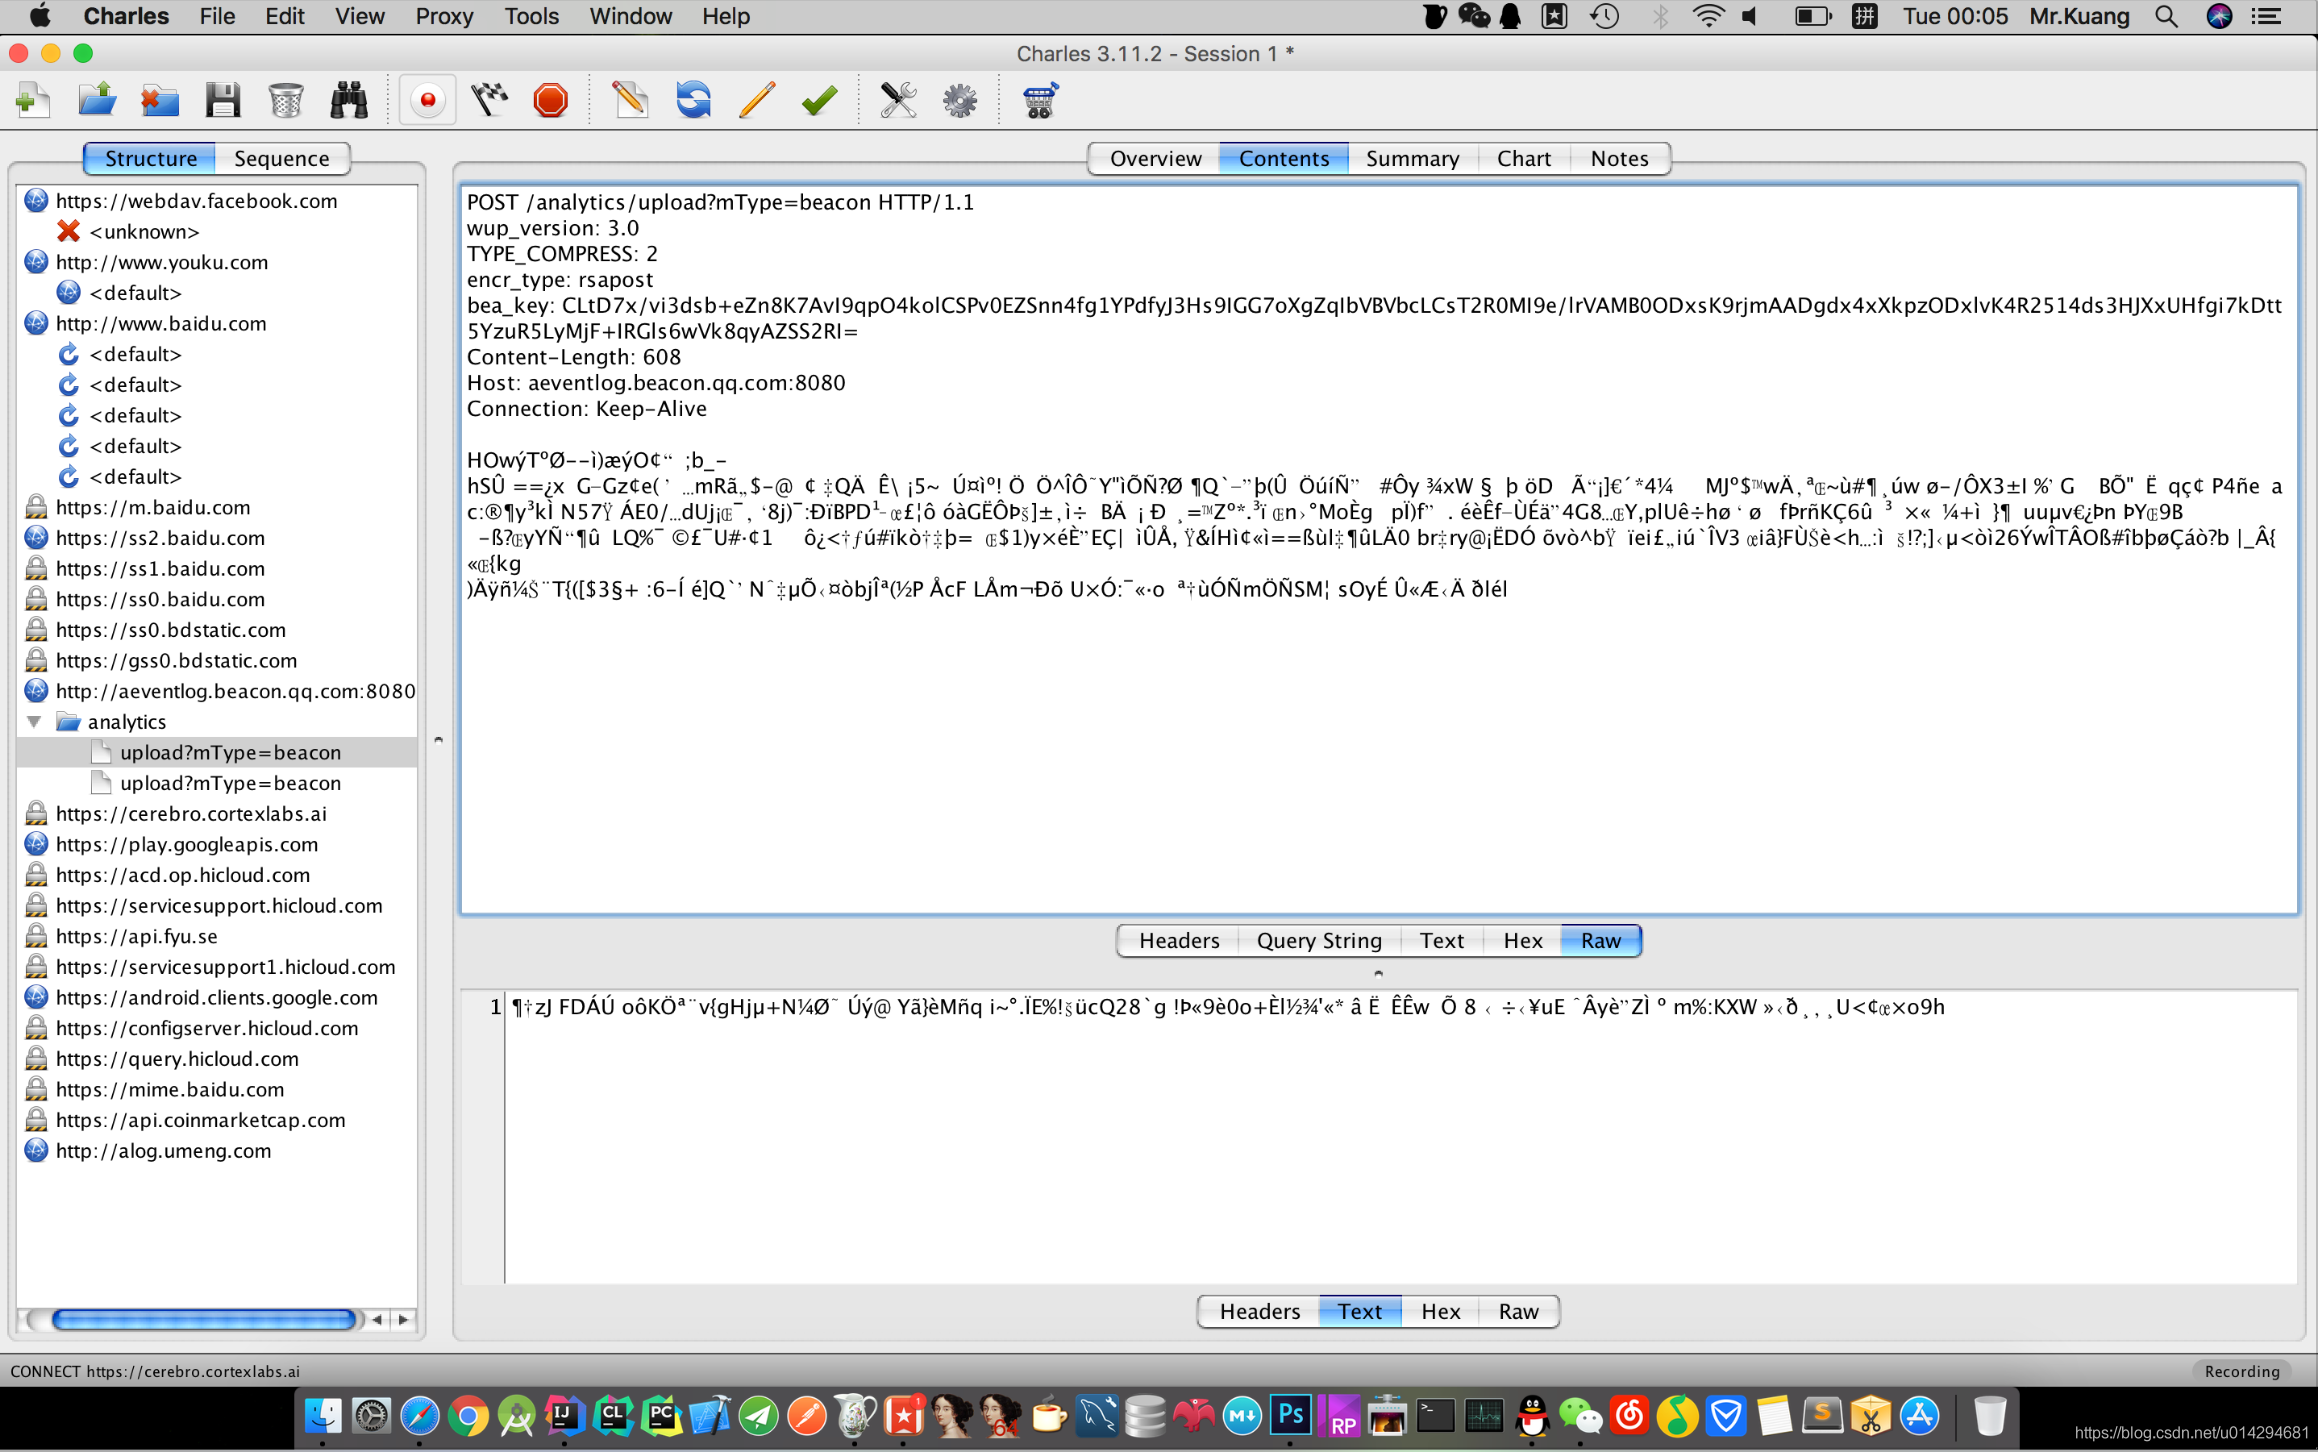Viewport: 2318px width, 1452px height.
Task: Click the green checkmark Validate icon
Action: pos(819,100)
